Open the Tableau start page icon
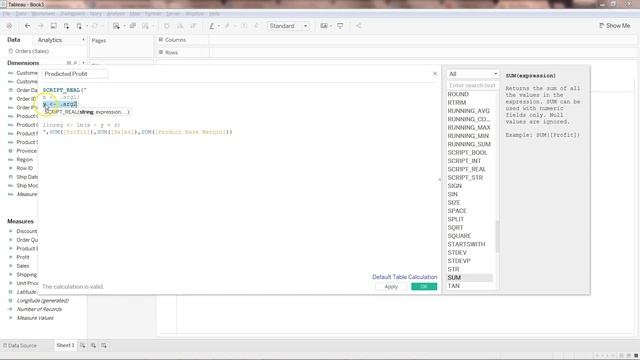Viewport: 640px width, 360px height. (9, 26)
